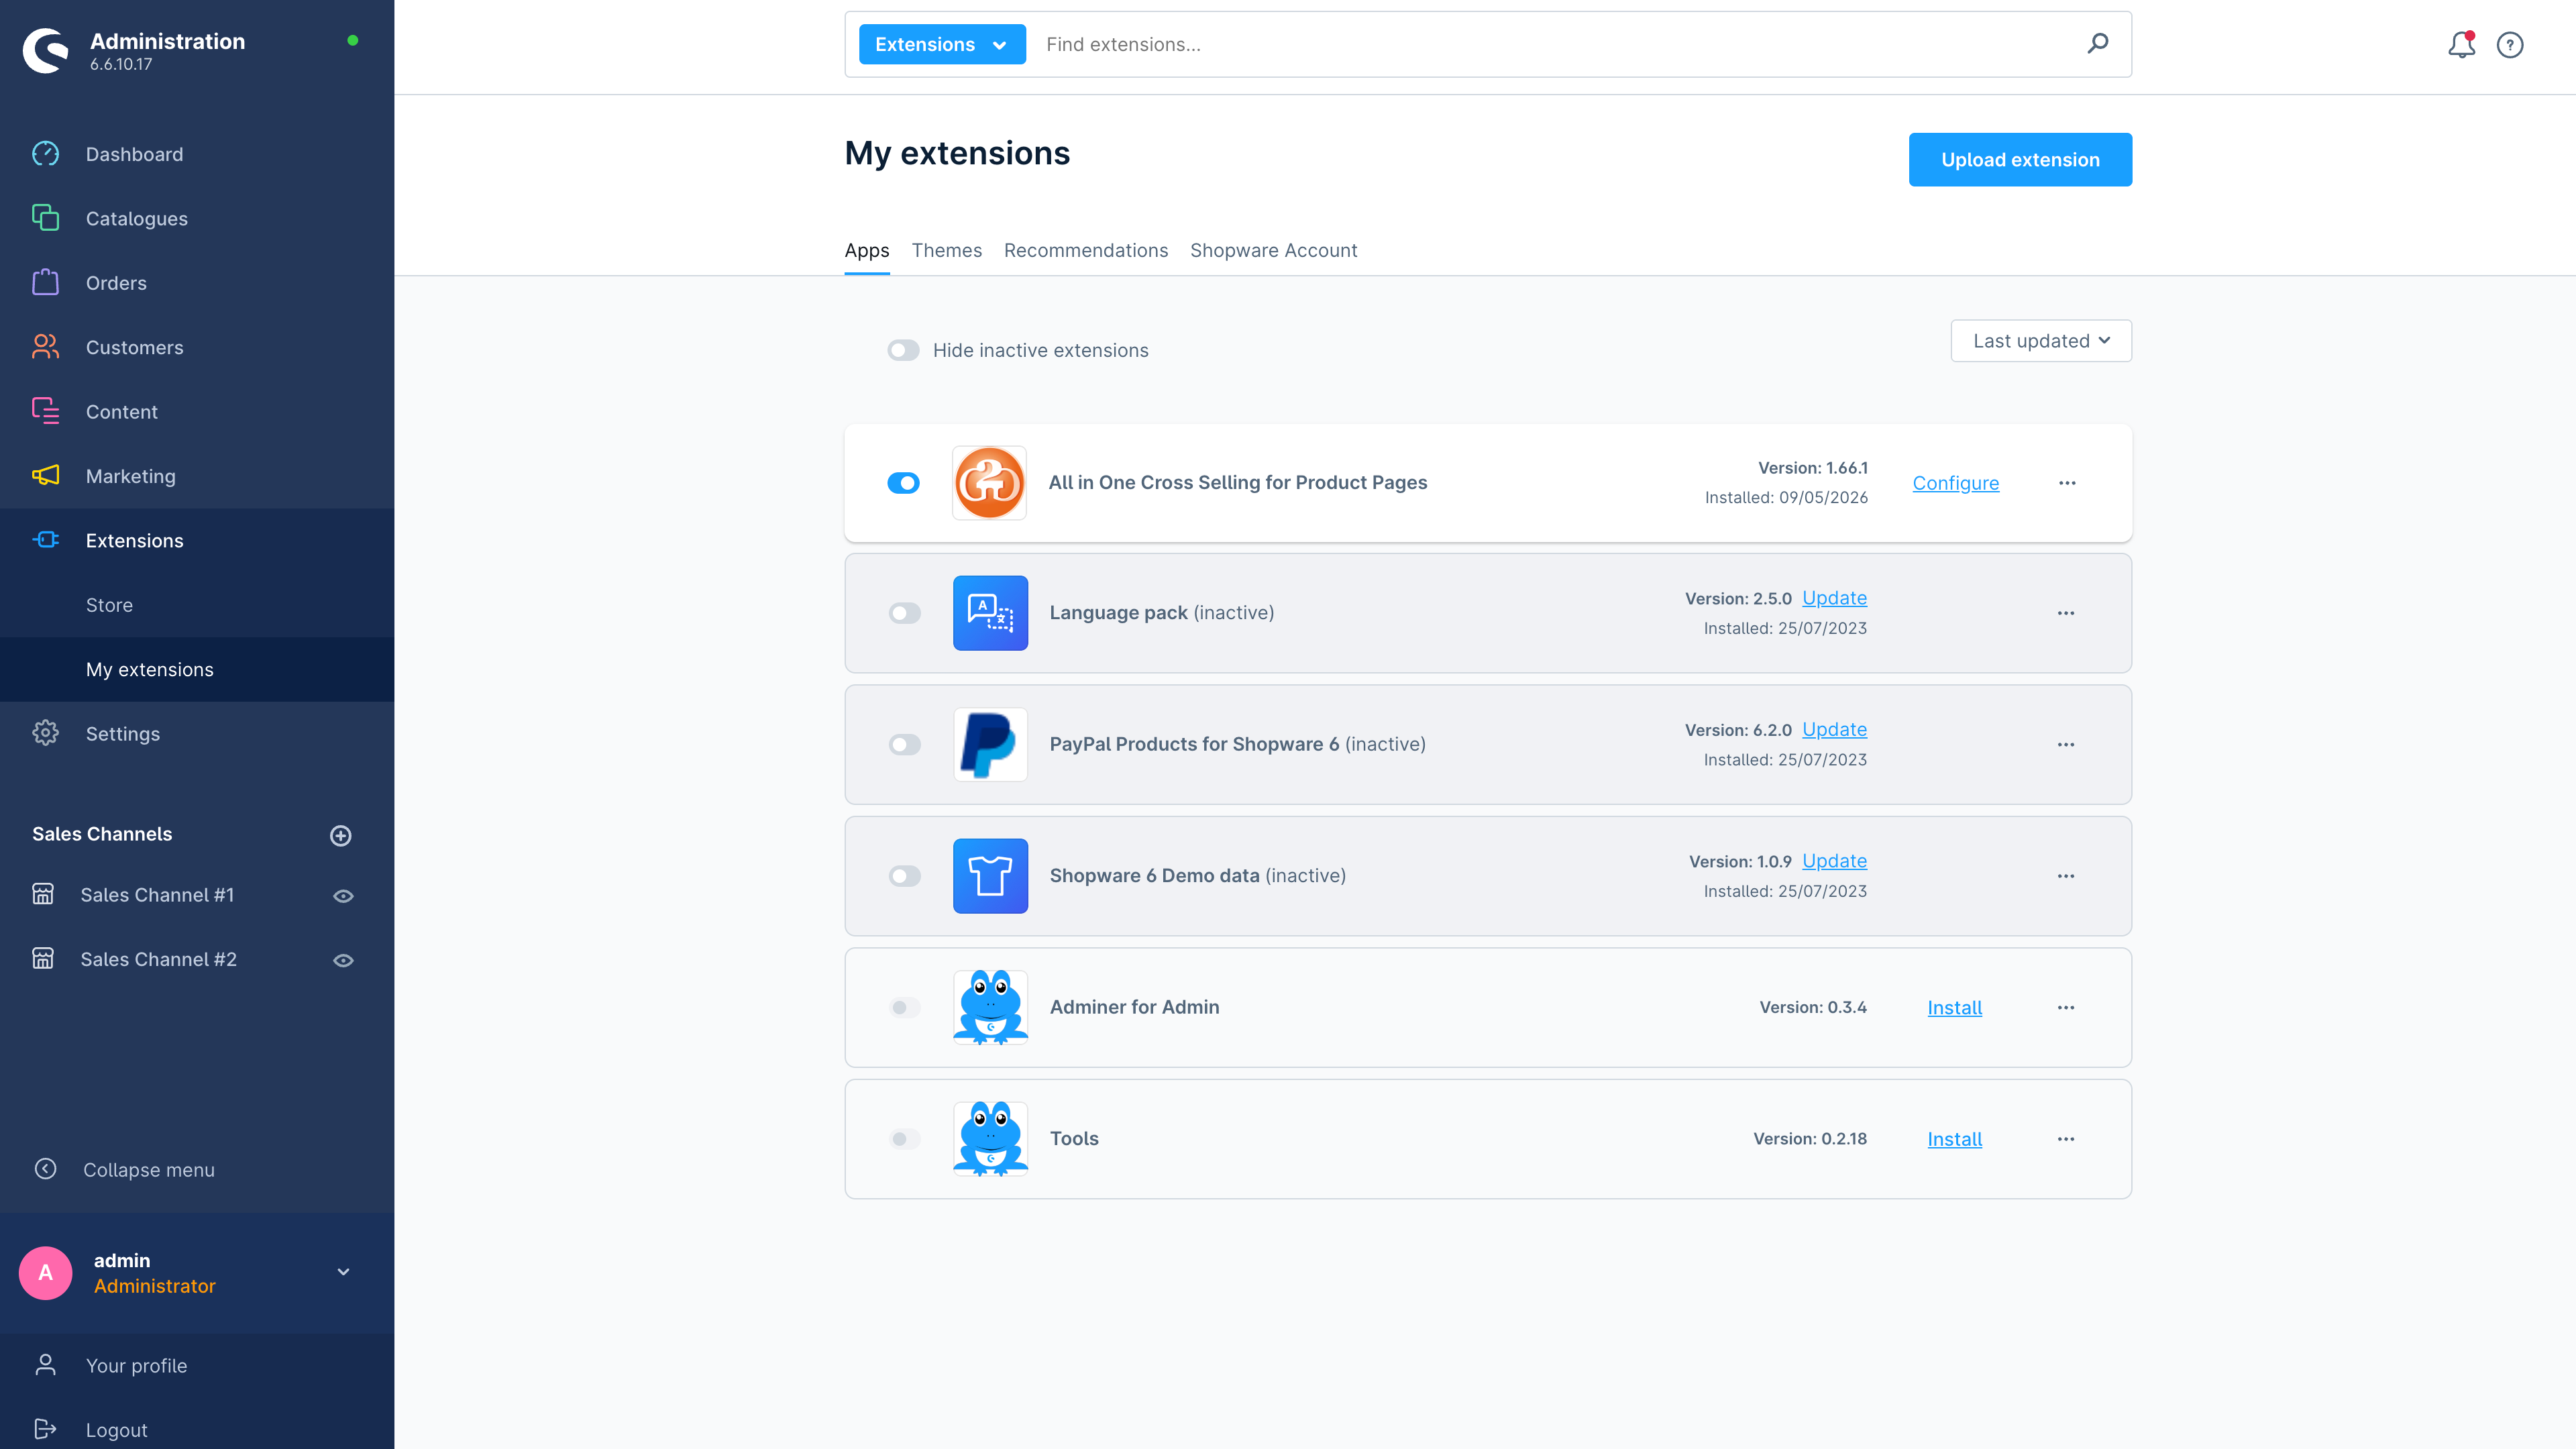Viewport: 2576px width, 1449px height.
Task: Click Configure for All in One Cross Selling
Action: click(x=1955, y=483)
